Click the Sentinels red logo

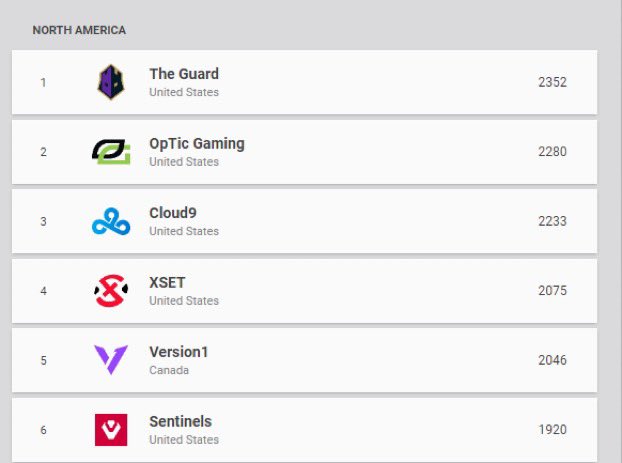[x=111, y=430]
